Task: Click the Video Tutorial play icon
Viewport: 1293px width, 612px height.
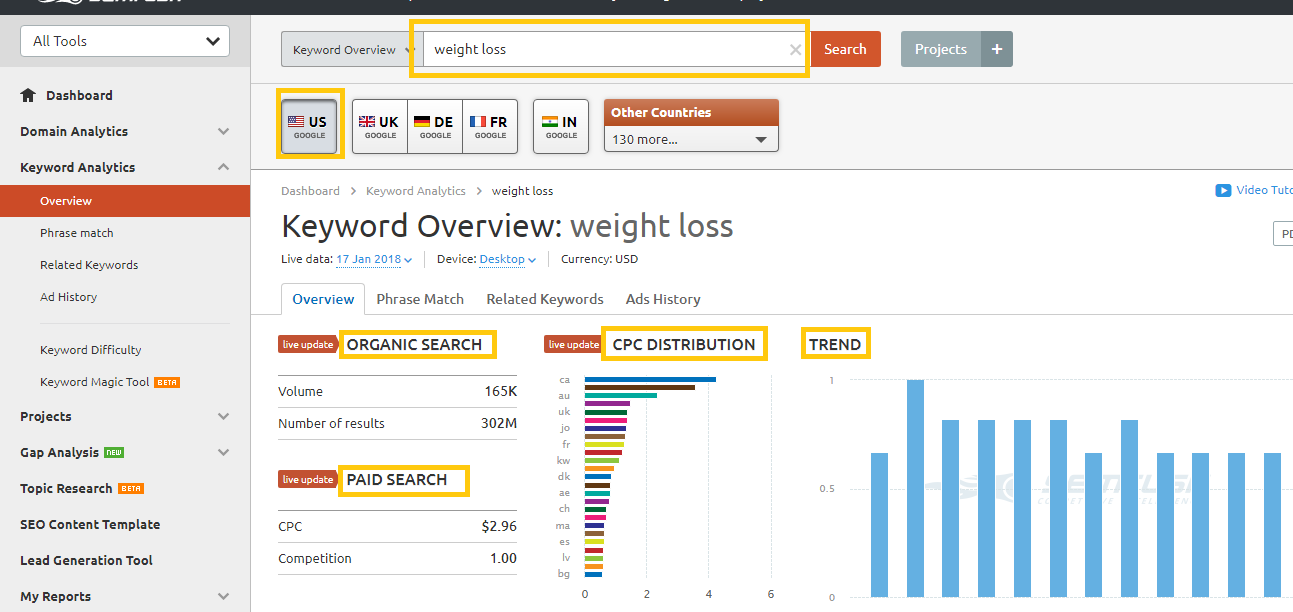Action: coord(1223,190)
